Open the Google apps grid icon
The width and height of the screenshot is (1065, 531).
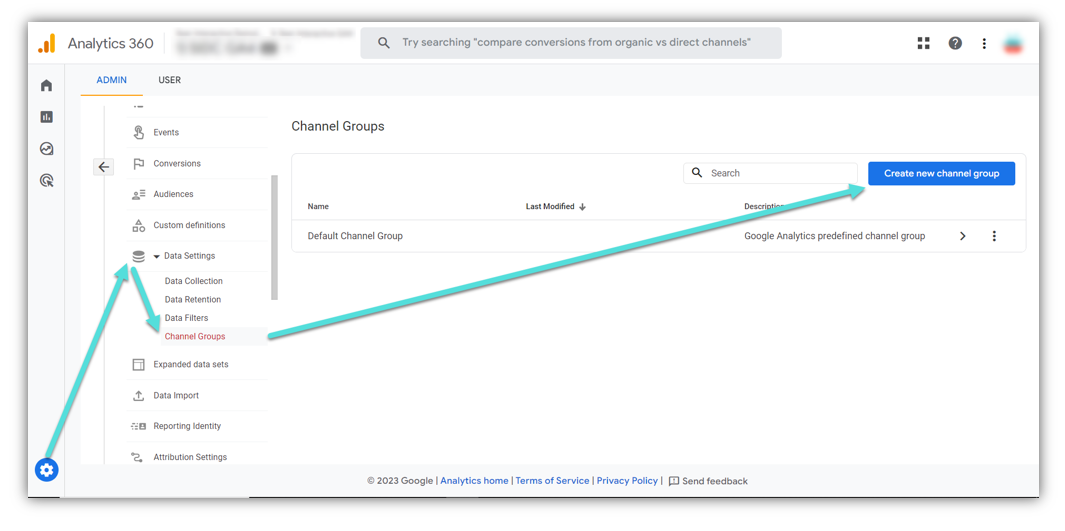923,43
